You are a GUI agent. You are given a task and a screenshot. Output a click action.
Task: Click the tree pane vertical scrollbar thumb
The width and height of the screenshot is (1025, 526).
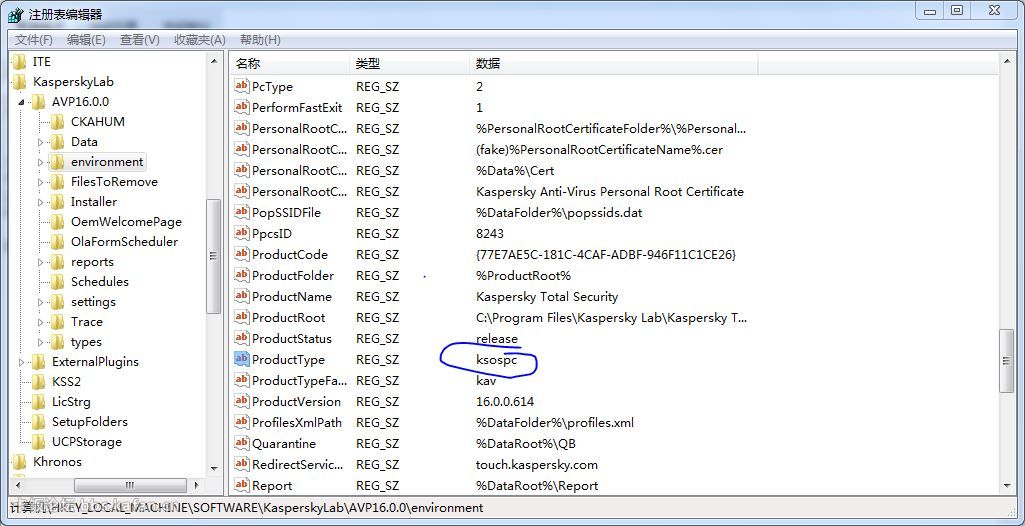214,256
